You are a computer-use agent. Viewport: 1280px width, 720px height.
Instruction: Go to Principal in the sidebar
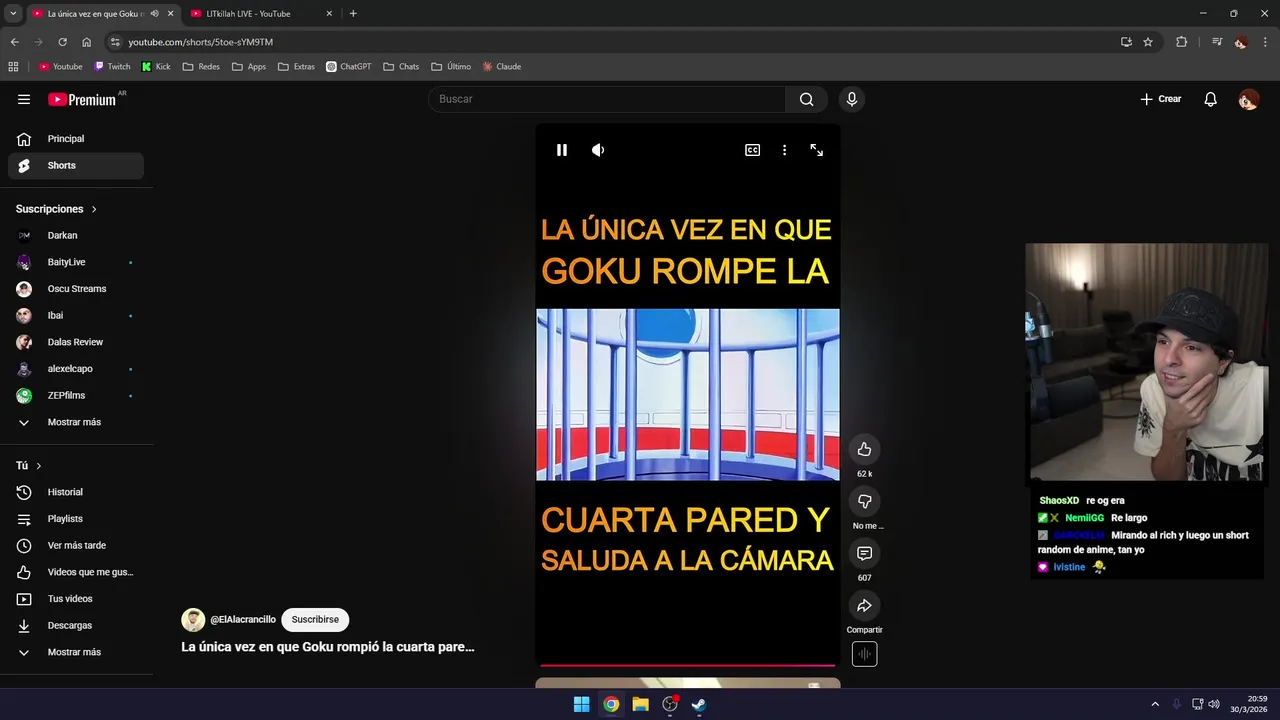(76, 139)
